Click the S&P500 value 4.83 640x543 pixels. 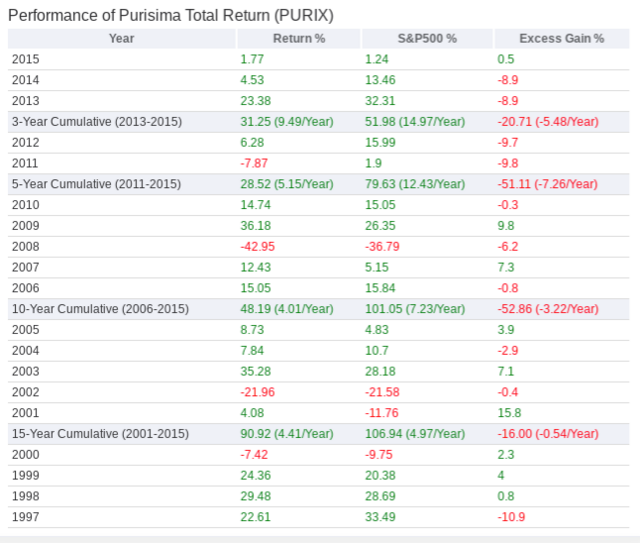(376, 330)
